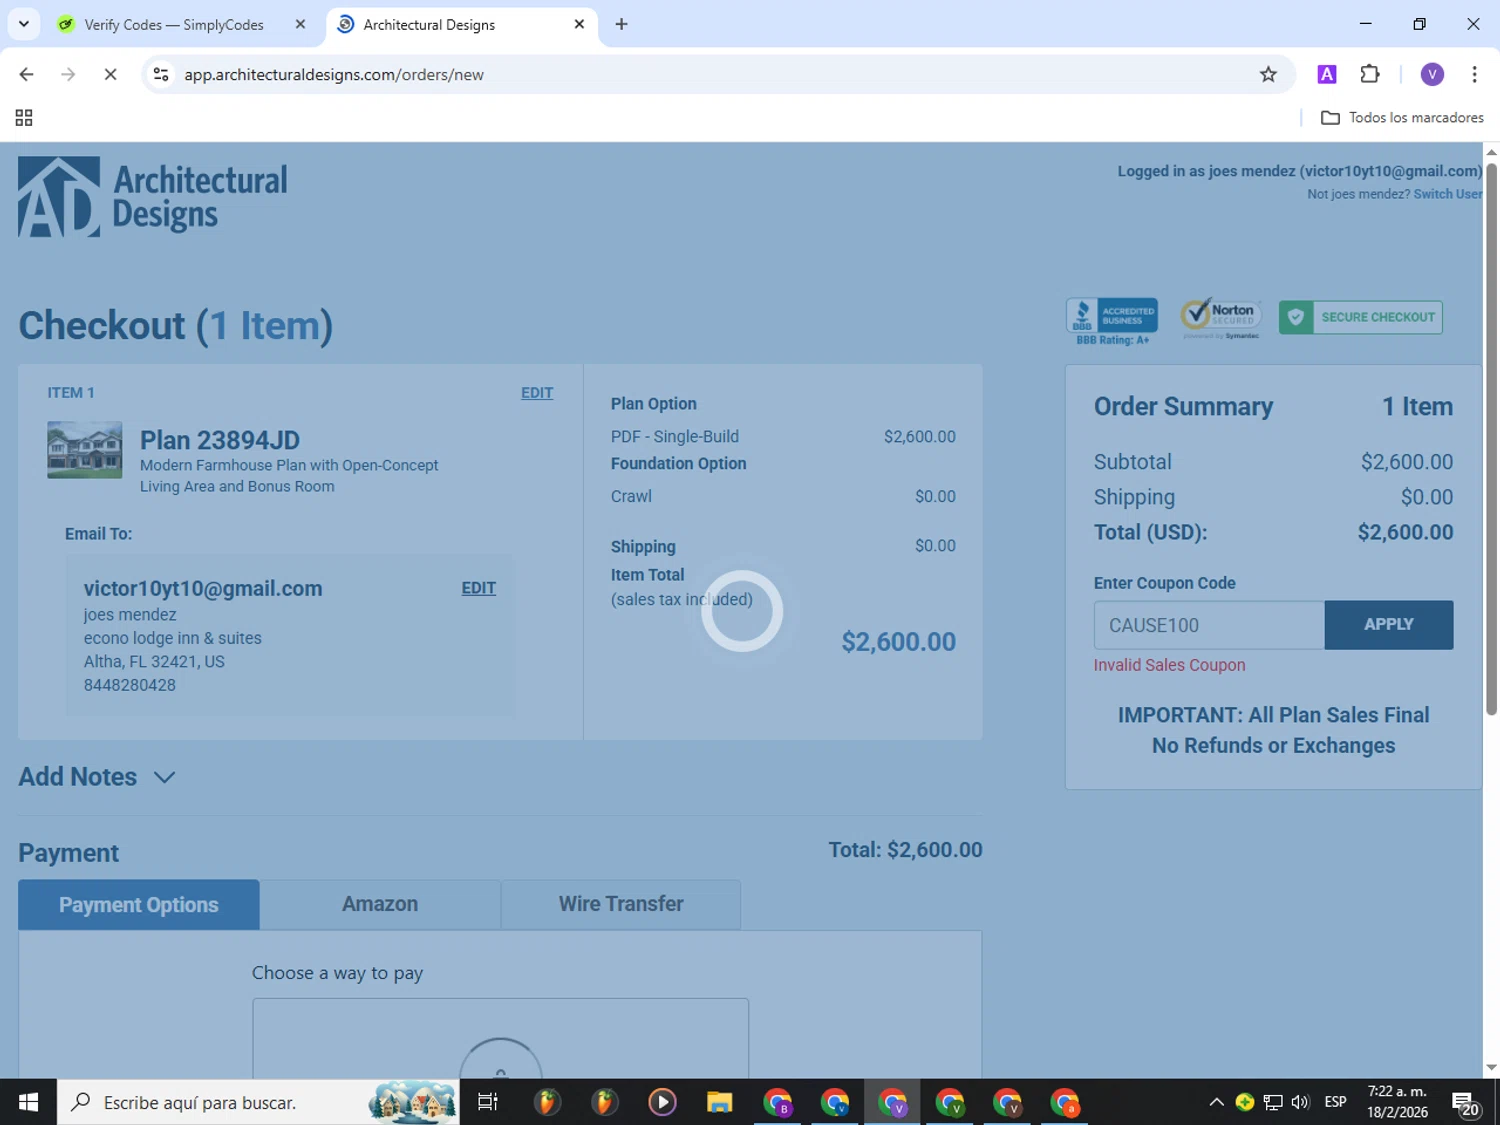
Task: Click the Switch User link
Action: point(1447,194)
